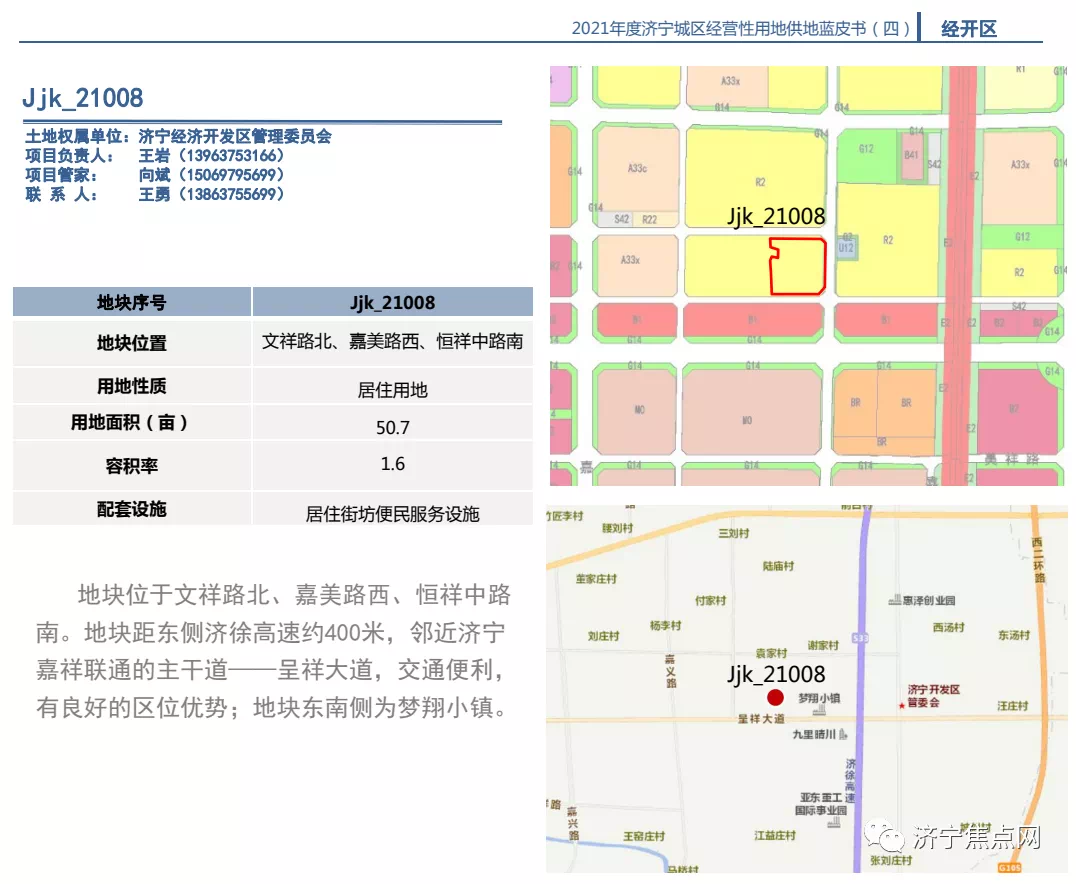
Task: Click the 容积率 row label
Action: pos(132,465)
